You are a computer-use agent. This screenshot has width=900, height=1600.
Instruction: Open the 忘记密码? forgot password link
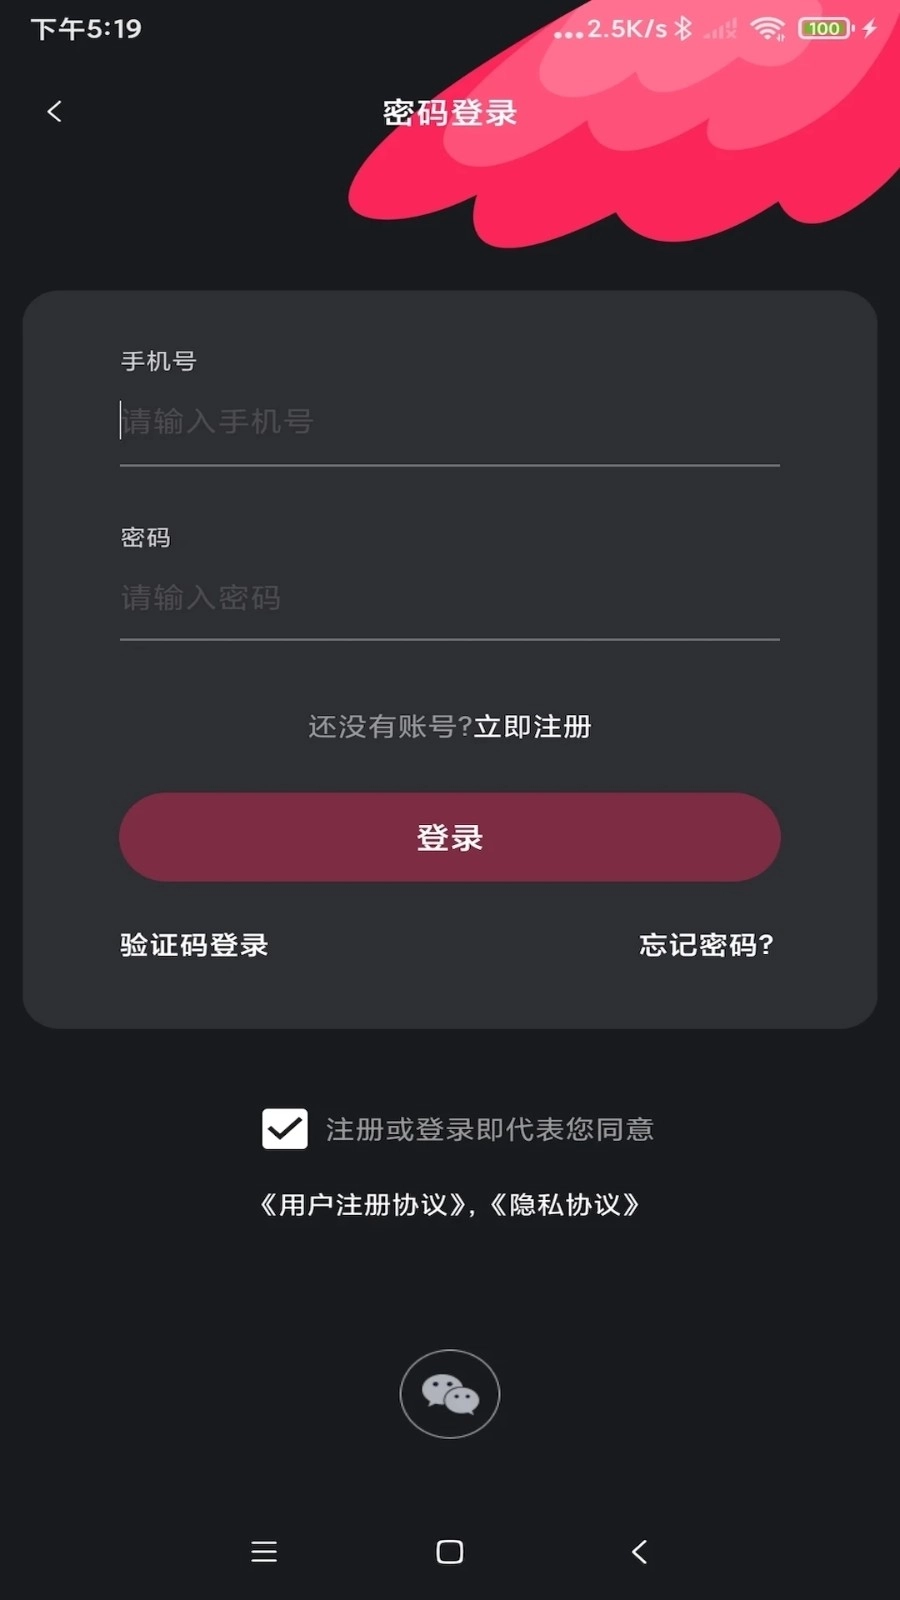707,945
